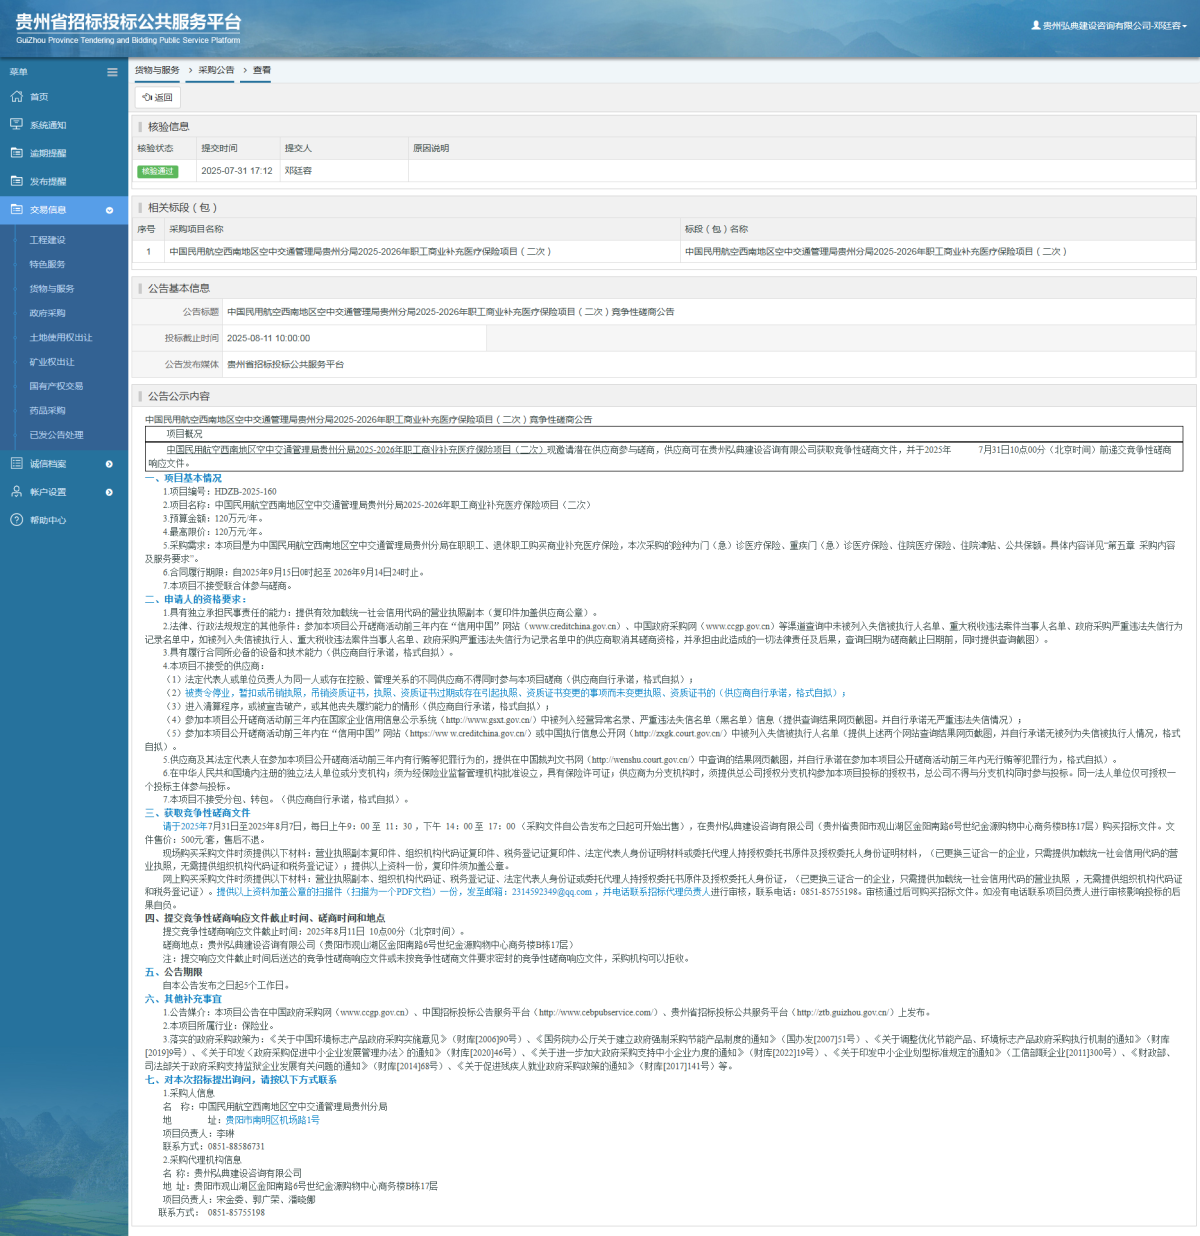1200x1236 pixels.
Task: Click the 核验通过 green status badge
Action: point(158,171)
